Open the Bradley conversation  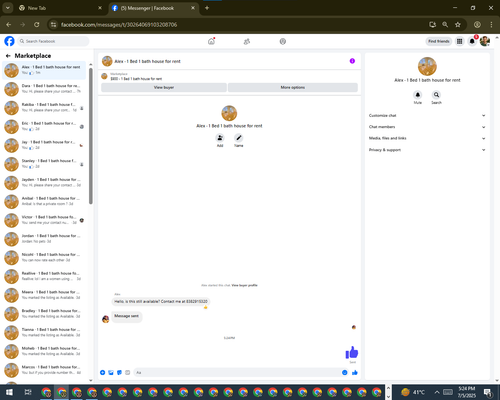point(44,313)
